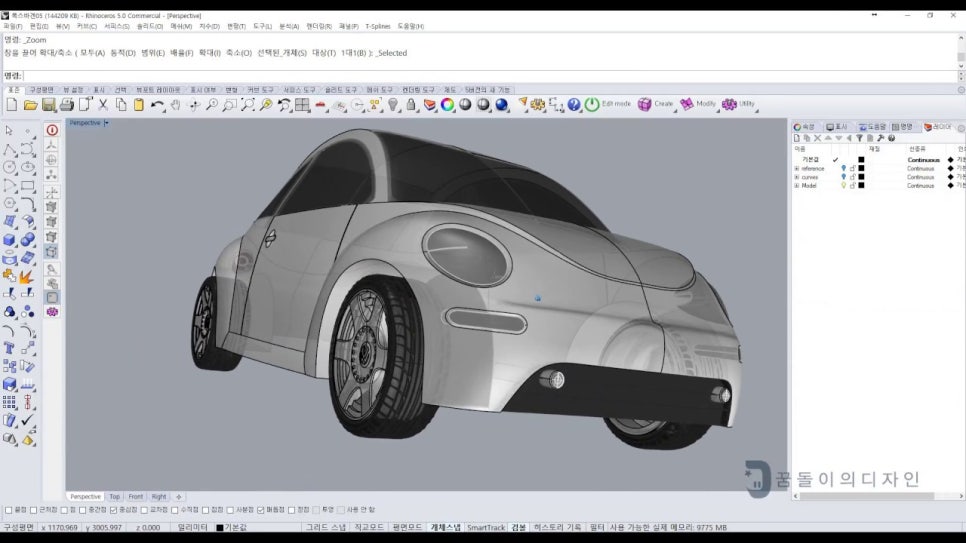Screen dimensions: 966x543
Task: Switch to the Right viewport tab
Action: 159,497
